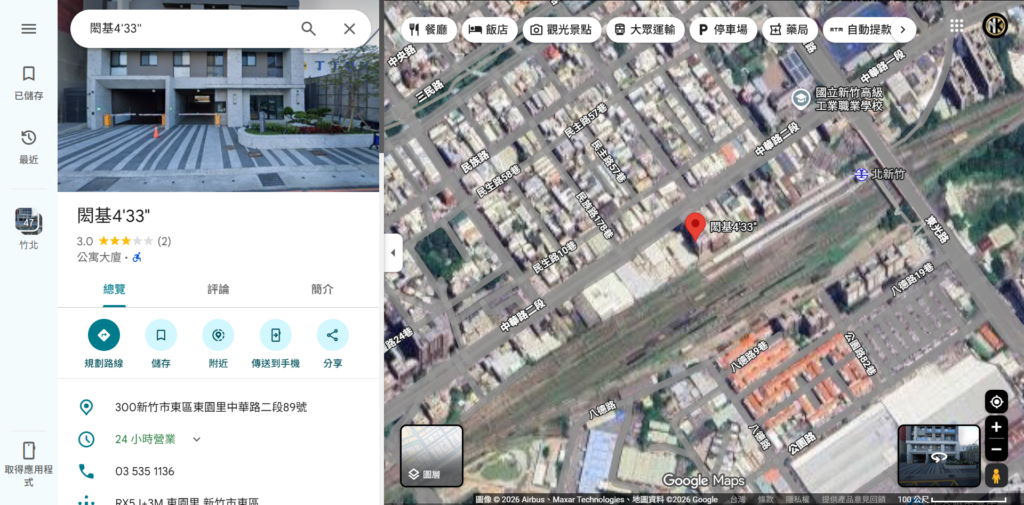The width and height of the screenshot is (1024, 505).
Task: Filter the map by 餐廳 restaurants chip
Action: 428,29
